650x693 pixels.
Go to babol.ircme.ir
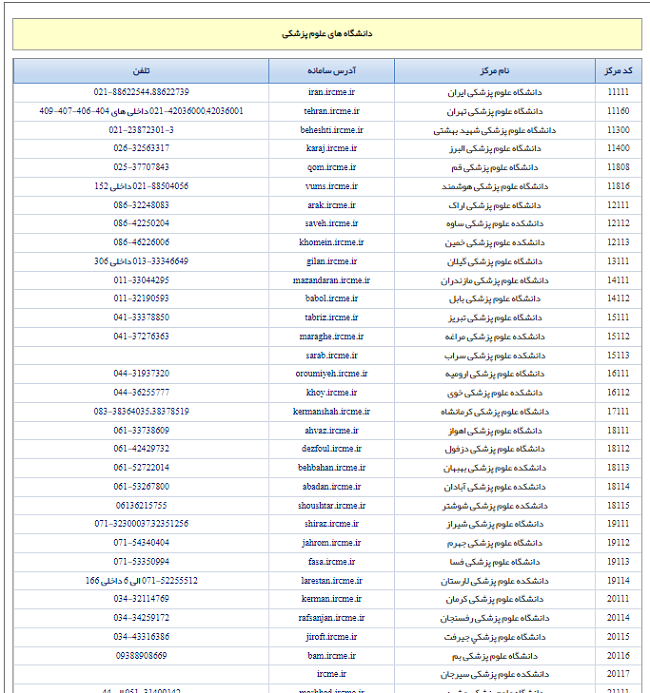click(331, 298)
